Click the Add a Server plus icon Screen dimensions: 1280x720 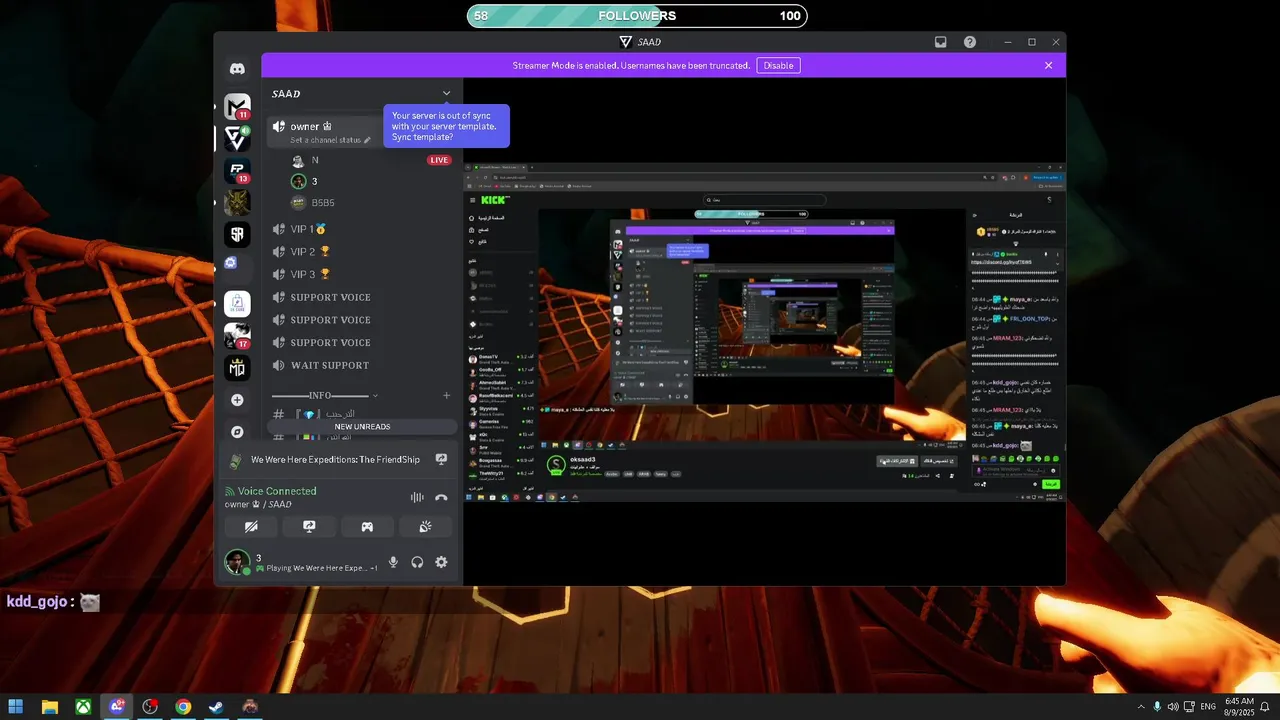tap(237, 400)
